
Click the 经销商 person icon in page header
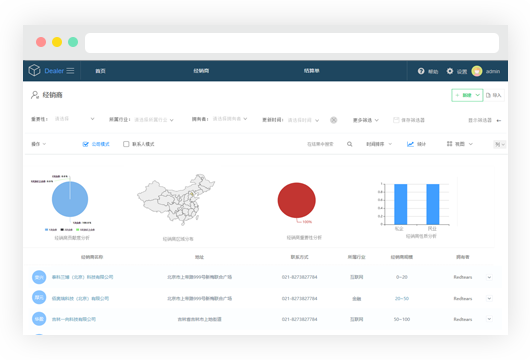35,95
